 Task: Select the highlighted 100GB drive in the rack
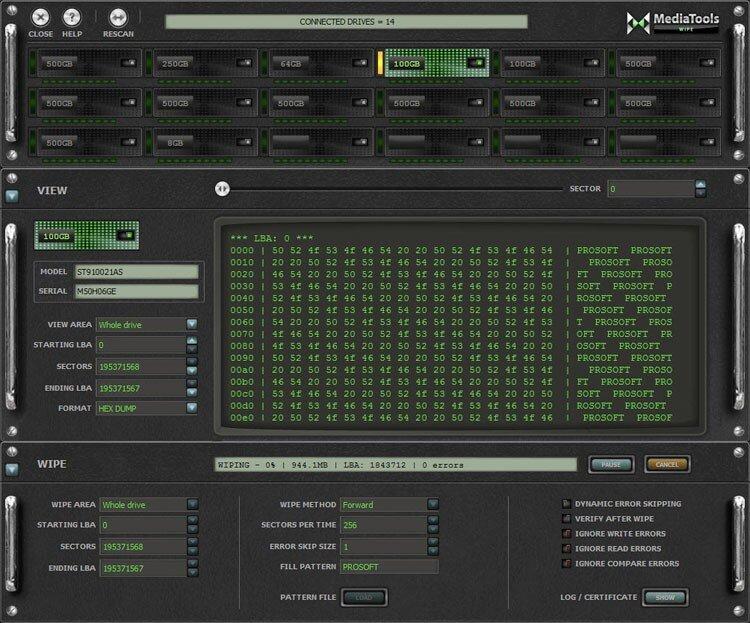coord(436,64)
